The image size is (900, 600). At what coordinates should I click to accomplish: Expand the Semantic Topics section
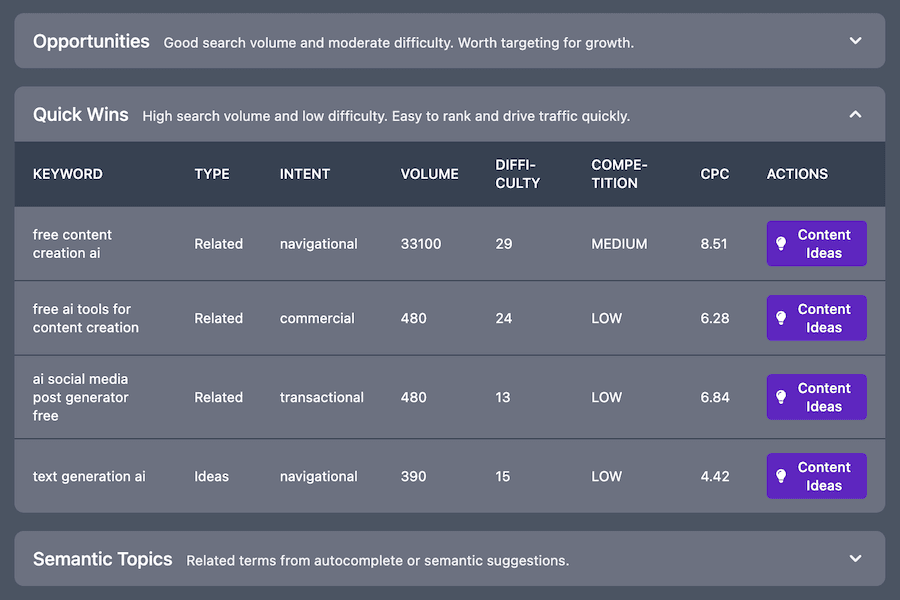(x=855, y=558)
